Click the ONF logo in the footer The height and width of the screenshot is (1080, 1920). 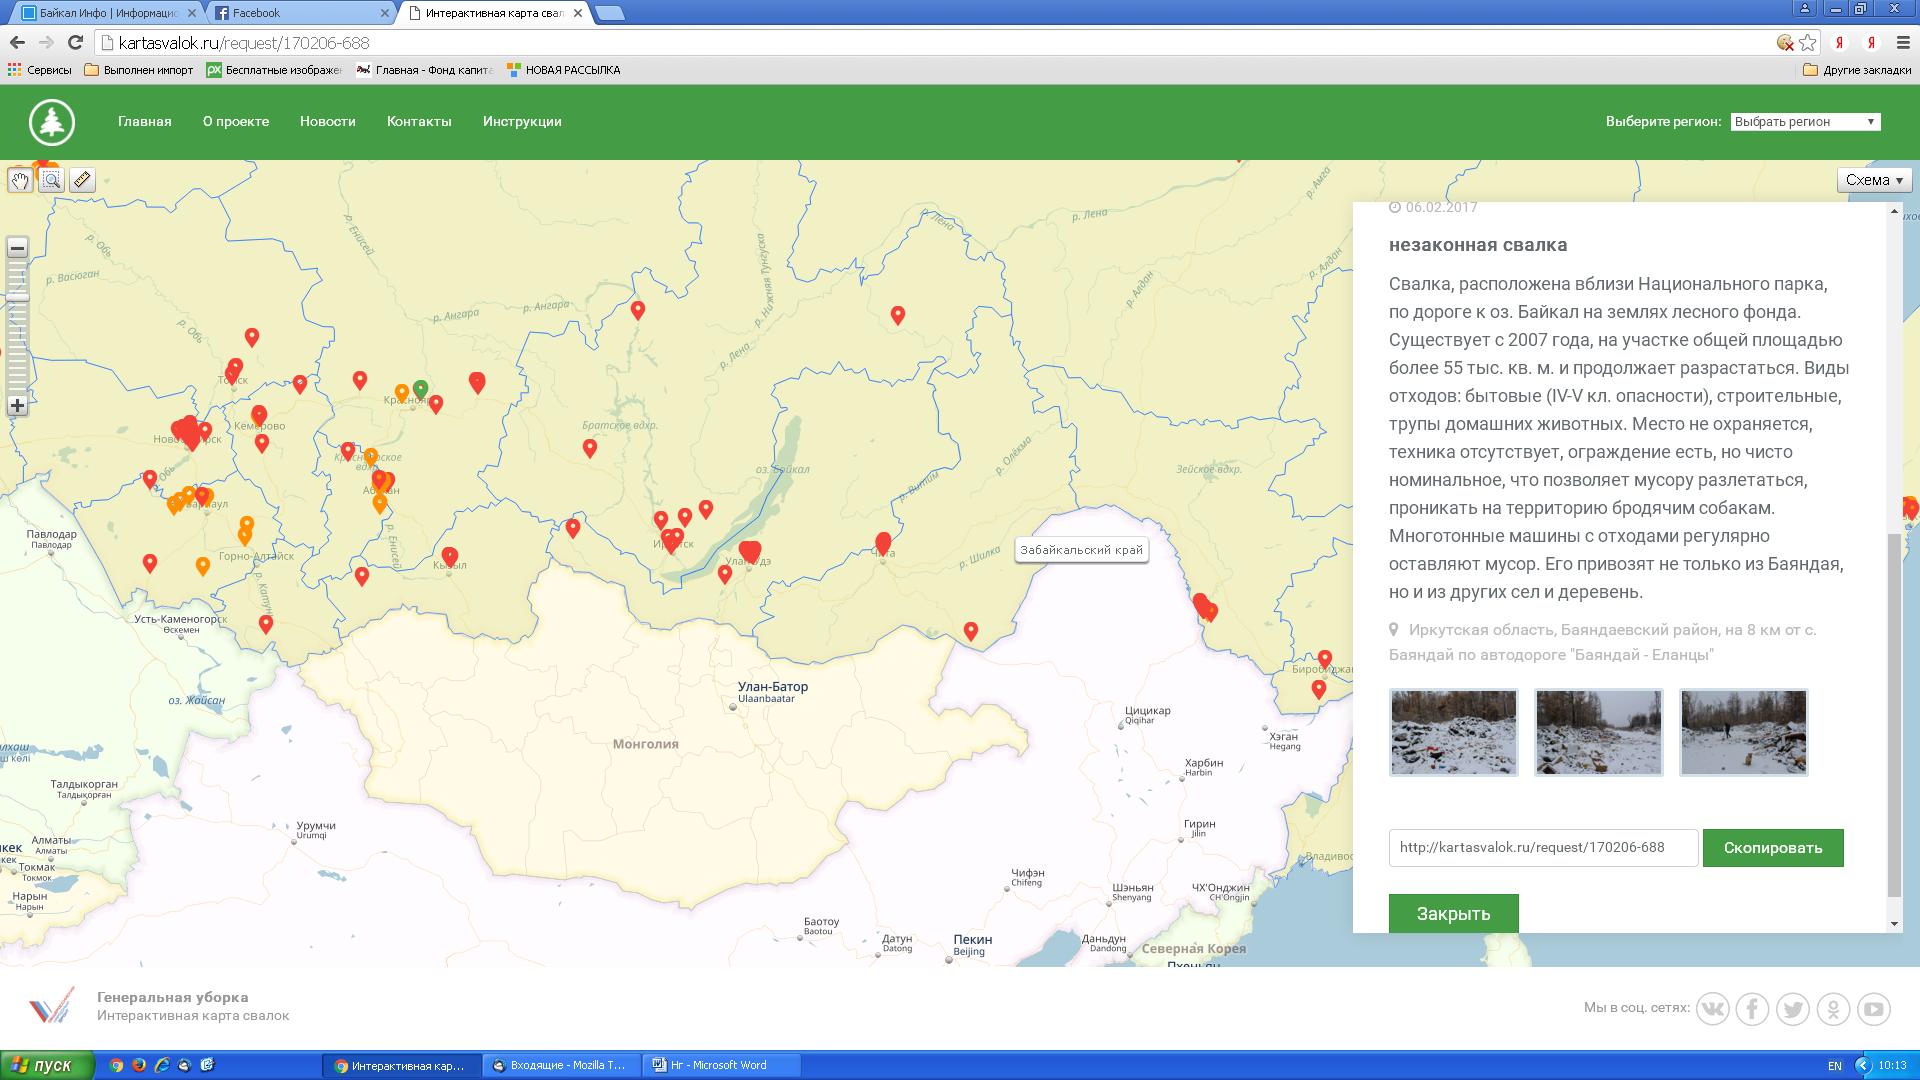click(51, 1006)
